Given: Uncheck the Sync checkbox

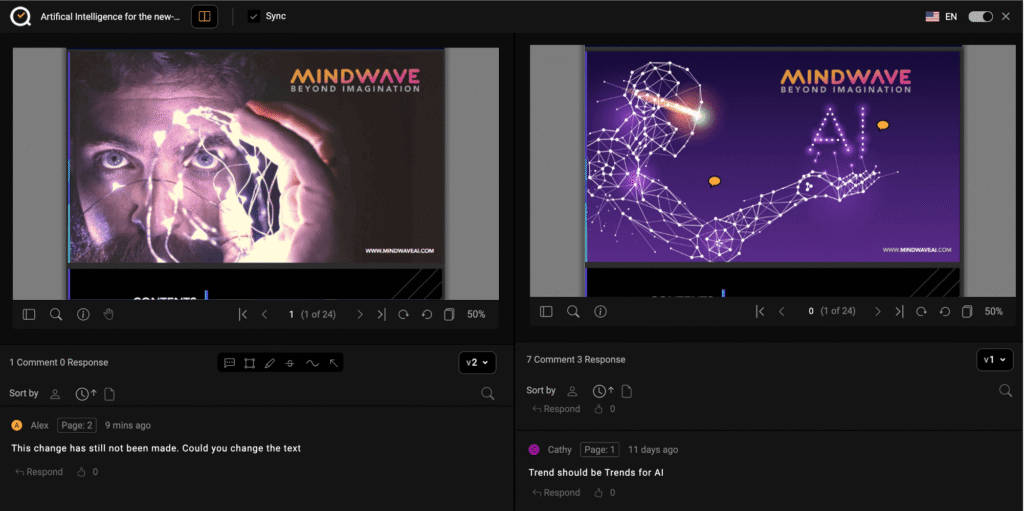Looking at the screenshot, I should pos(253,17).
